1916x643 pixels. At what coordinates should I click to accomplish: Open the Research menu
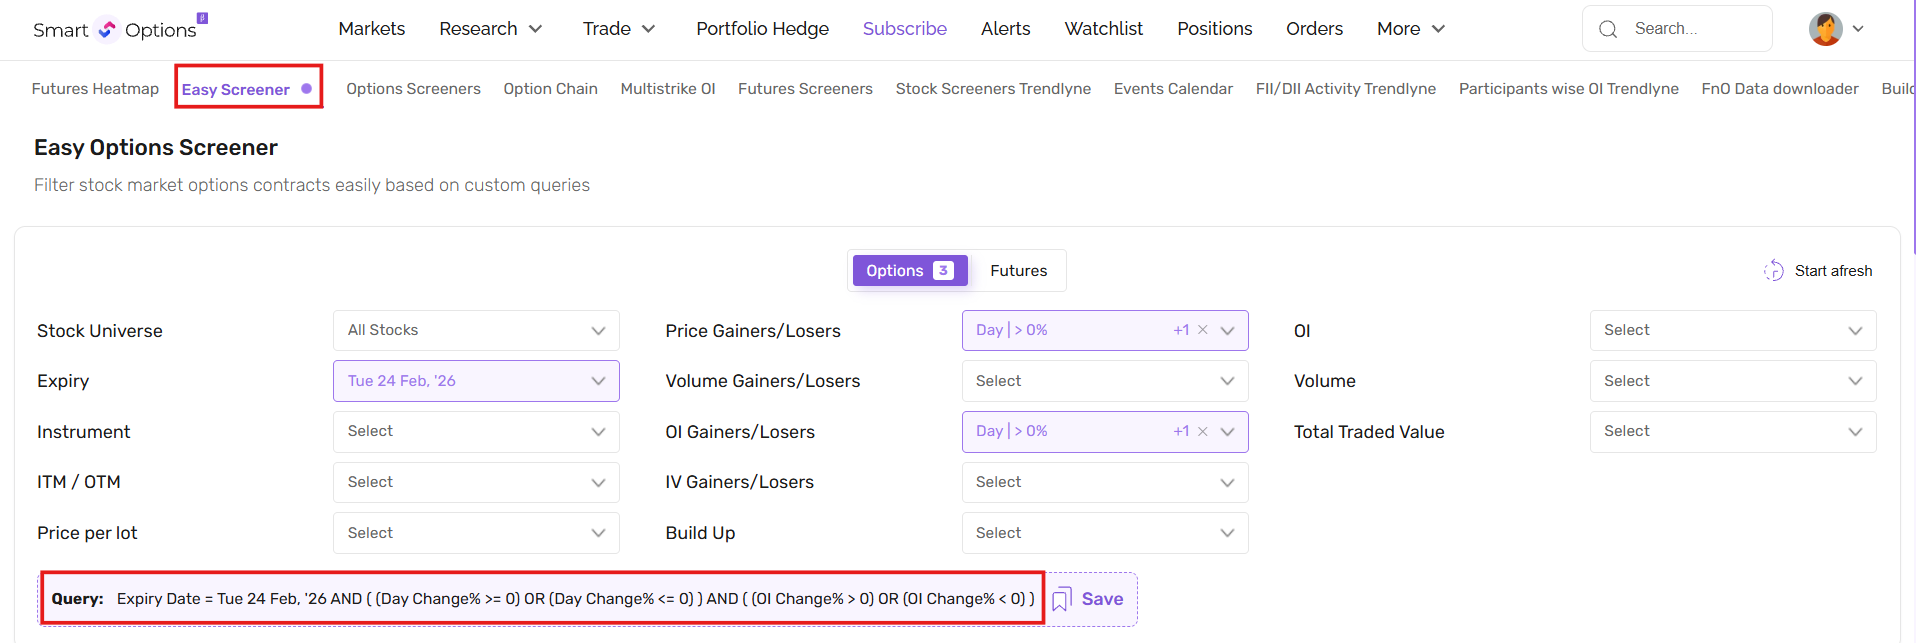coord(490,29)
